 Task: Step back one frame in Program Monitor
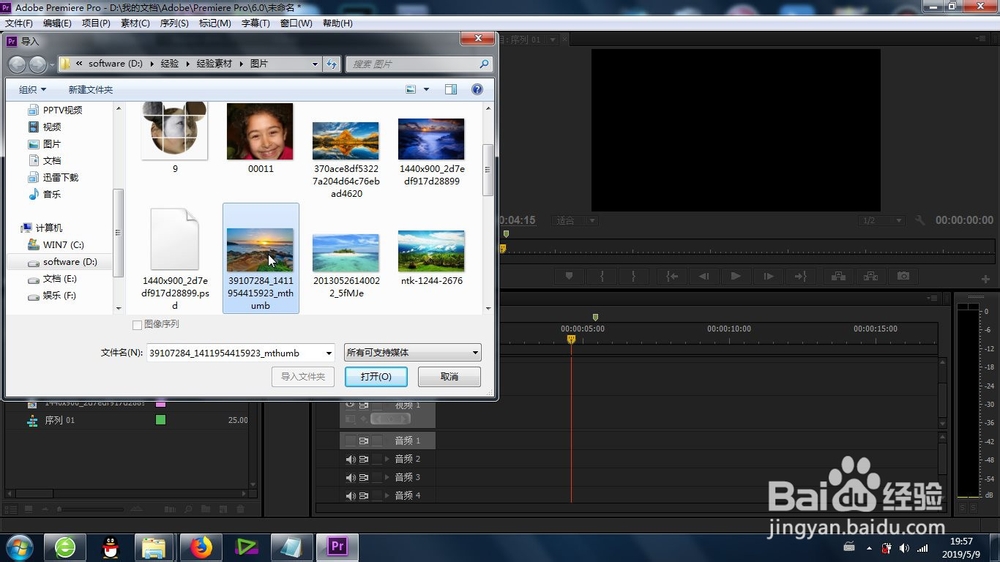(x=703, y=276)
